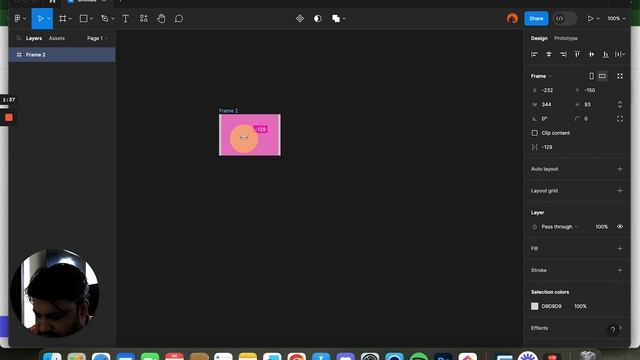Viewport: 640px width, 360px height.
Task: Add Auto layout with plus button
Action: [620, 169]
